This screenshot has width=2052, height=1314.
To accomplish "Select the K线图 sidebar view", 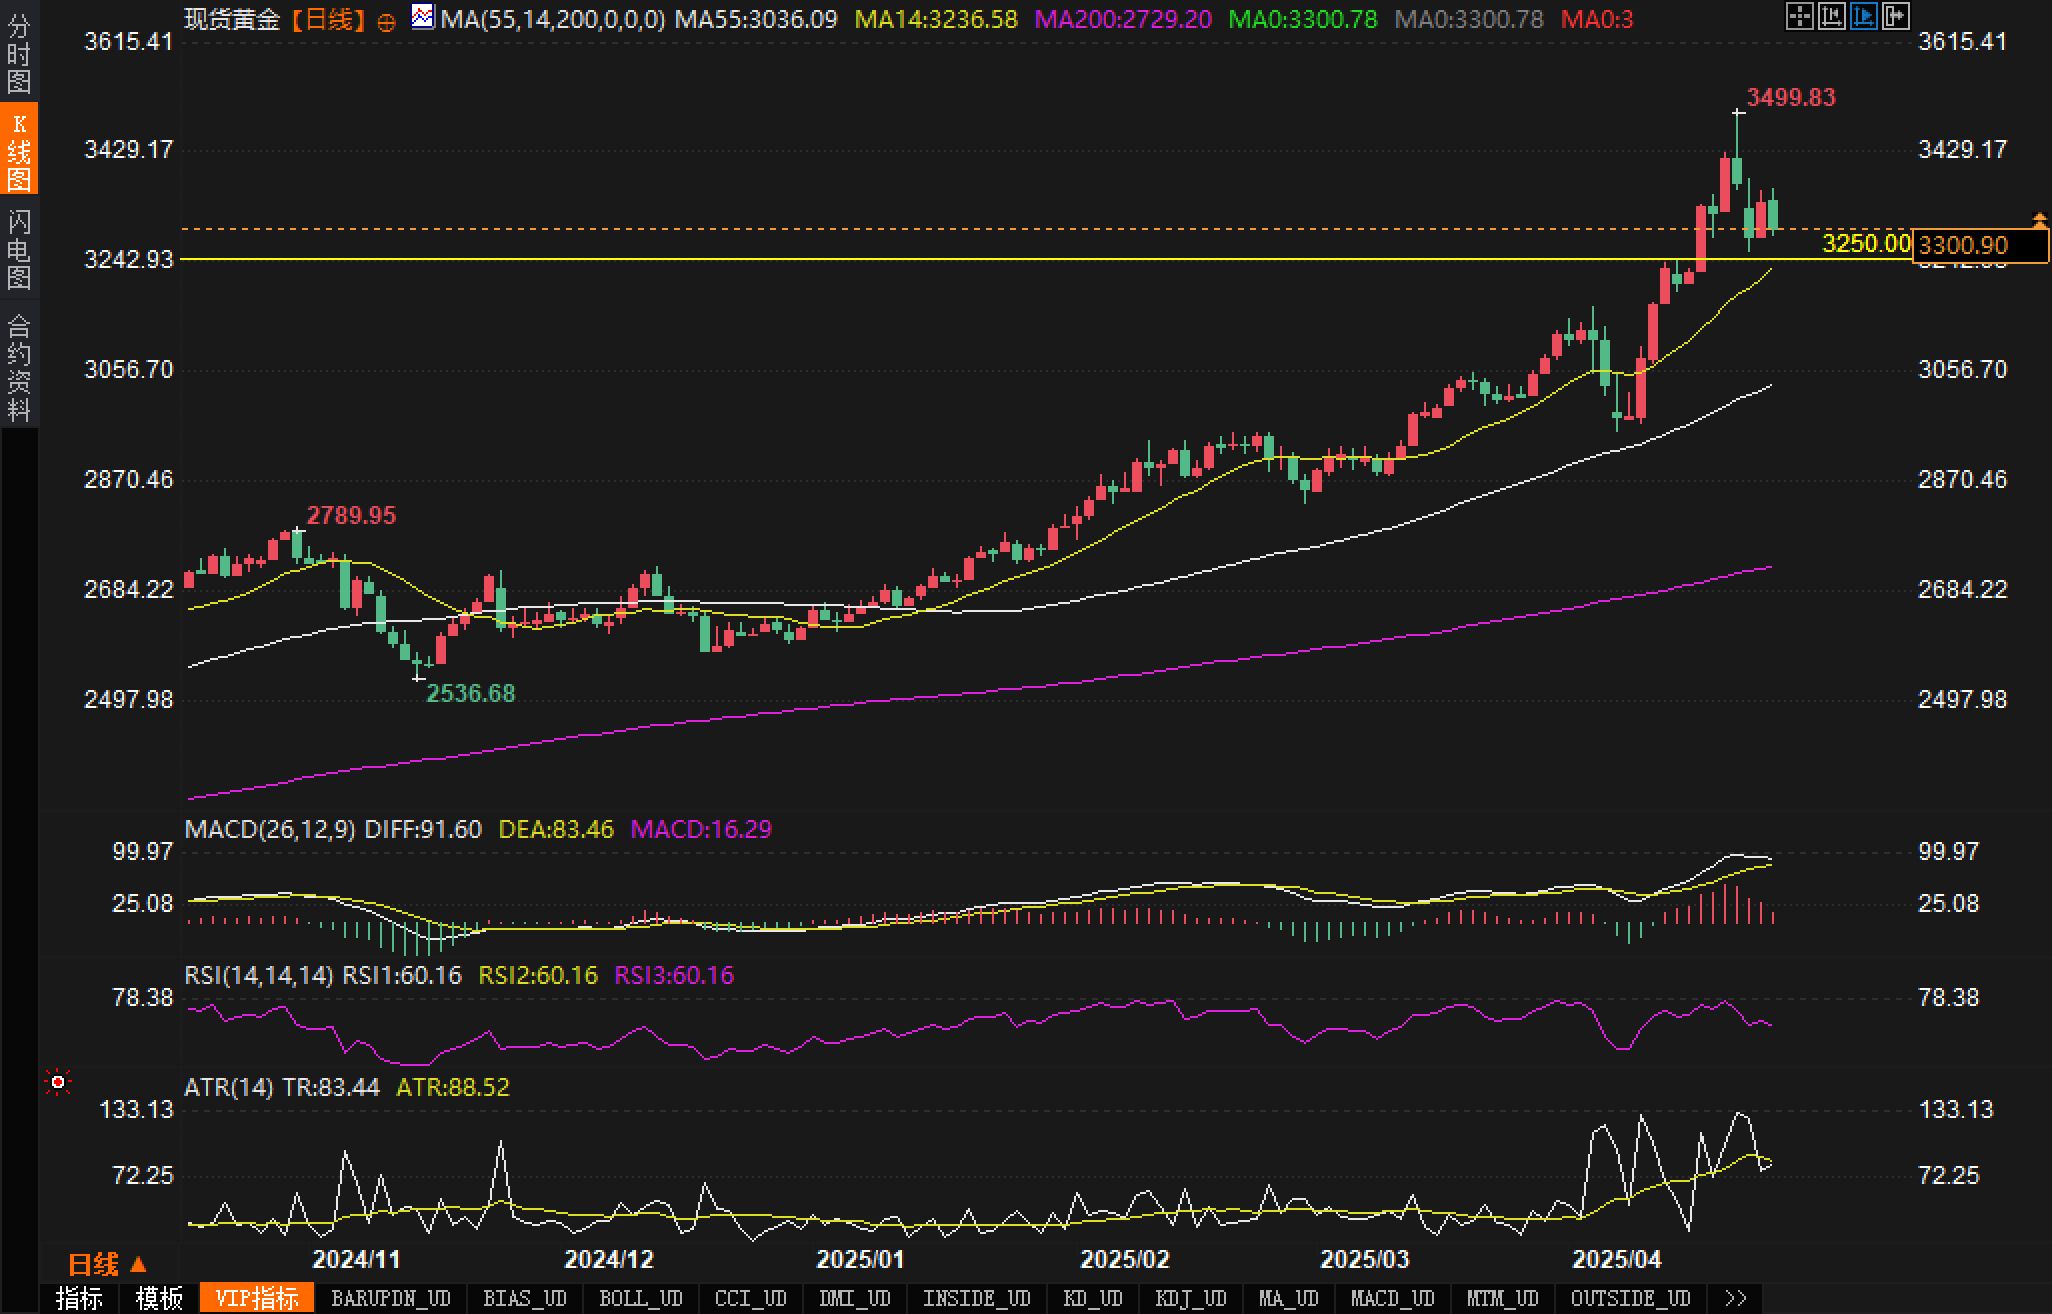I will [x=19, y=150].
